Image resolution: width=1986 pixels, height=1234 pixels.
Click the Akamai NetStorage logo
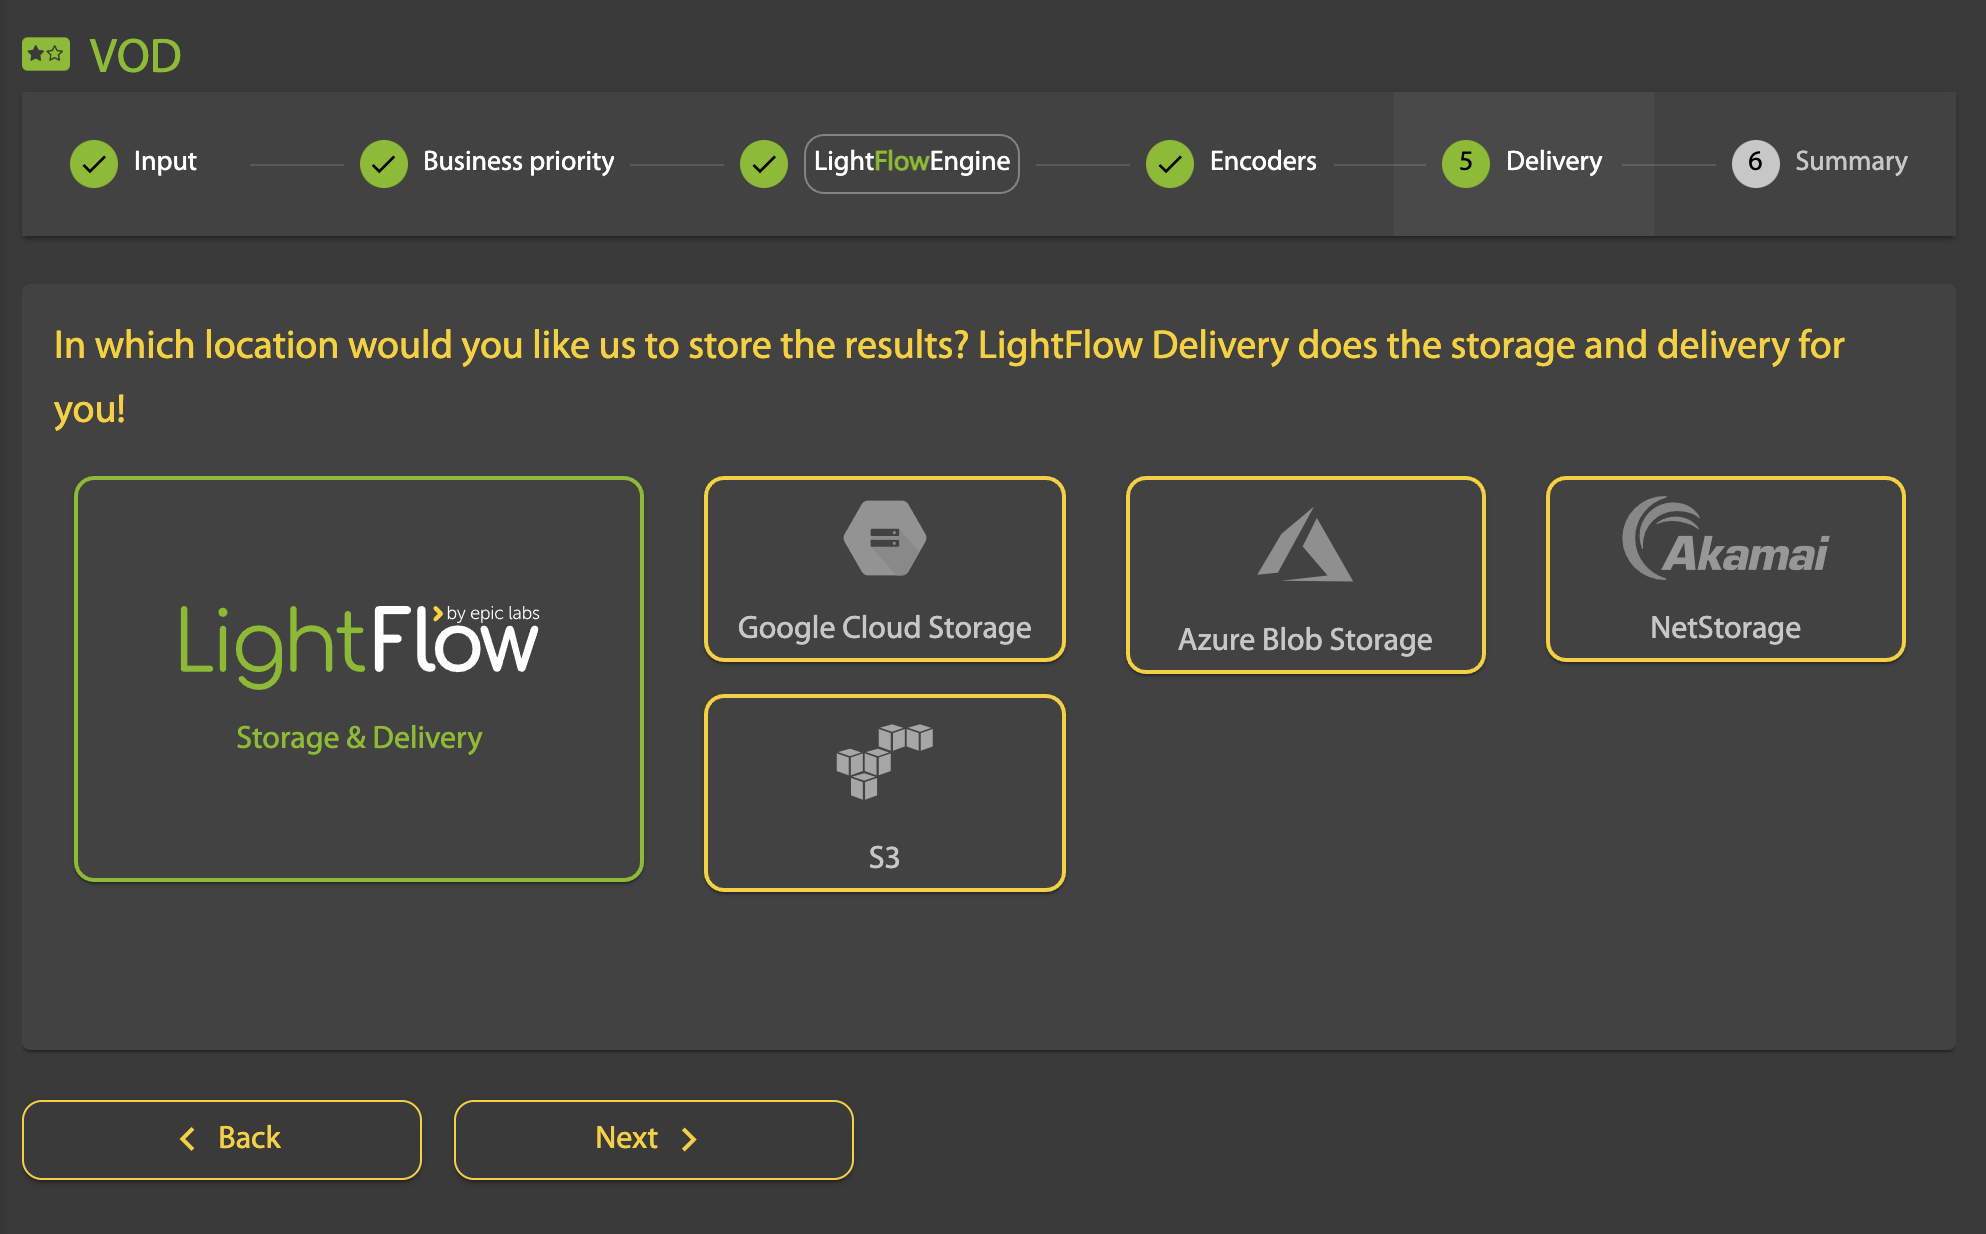pos(1725,541)
